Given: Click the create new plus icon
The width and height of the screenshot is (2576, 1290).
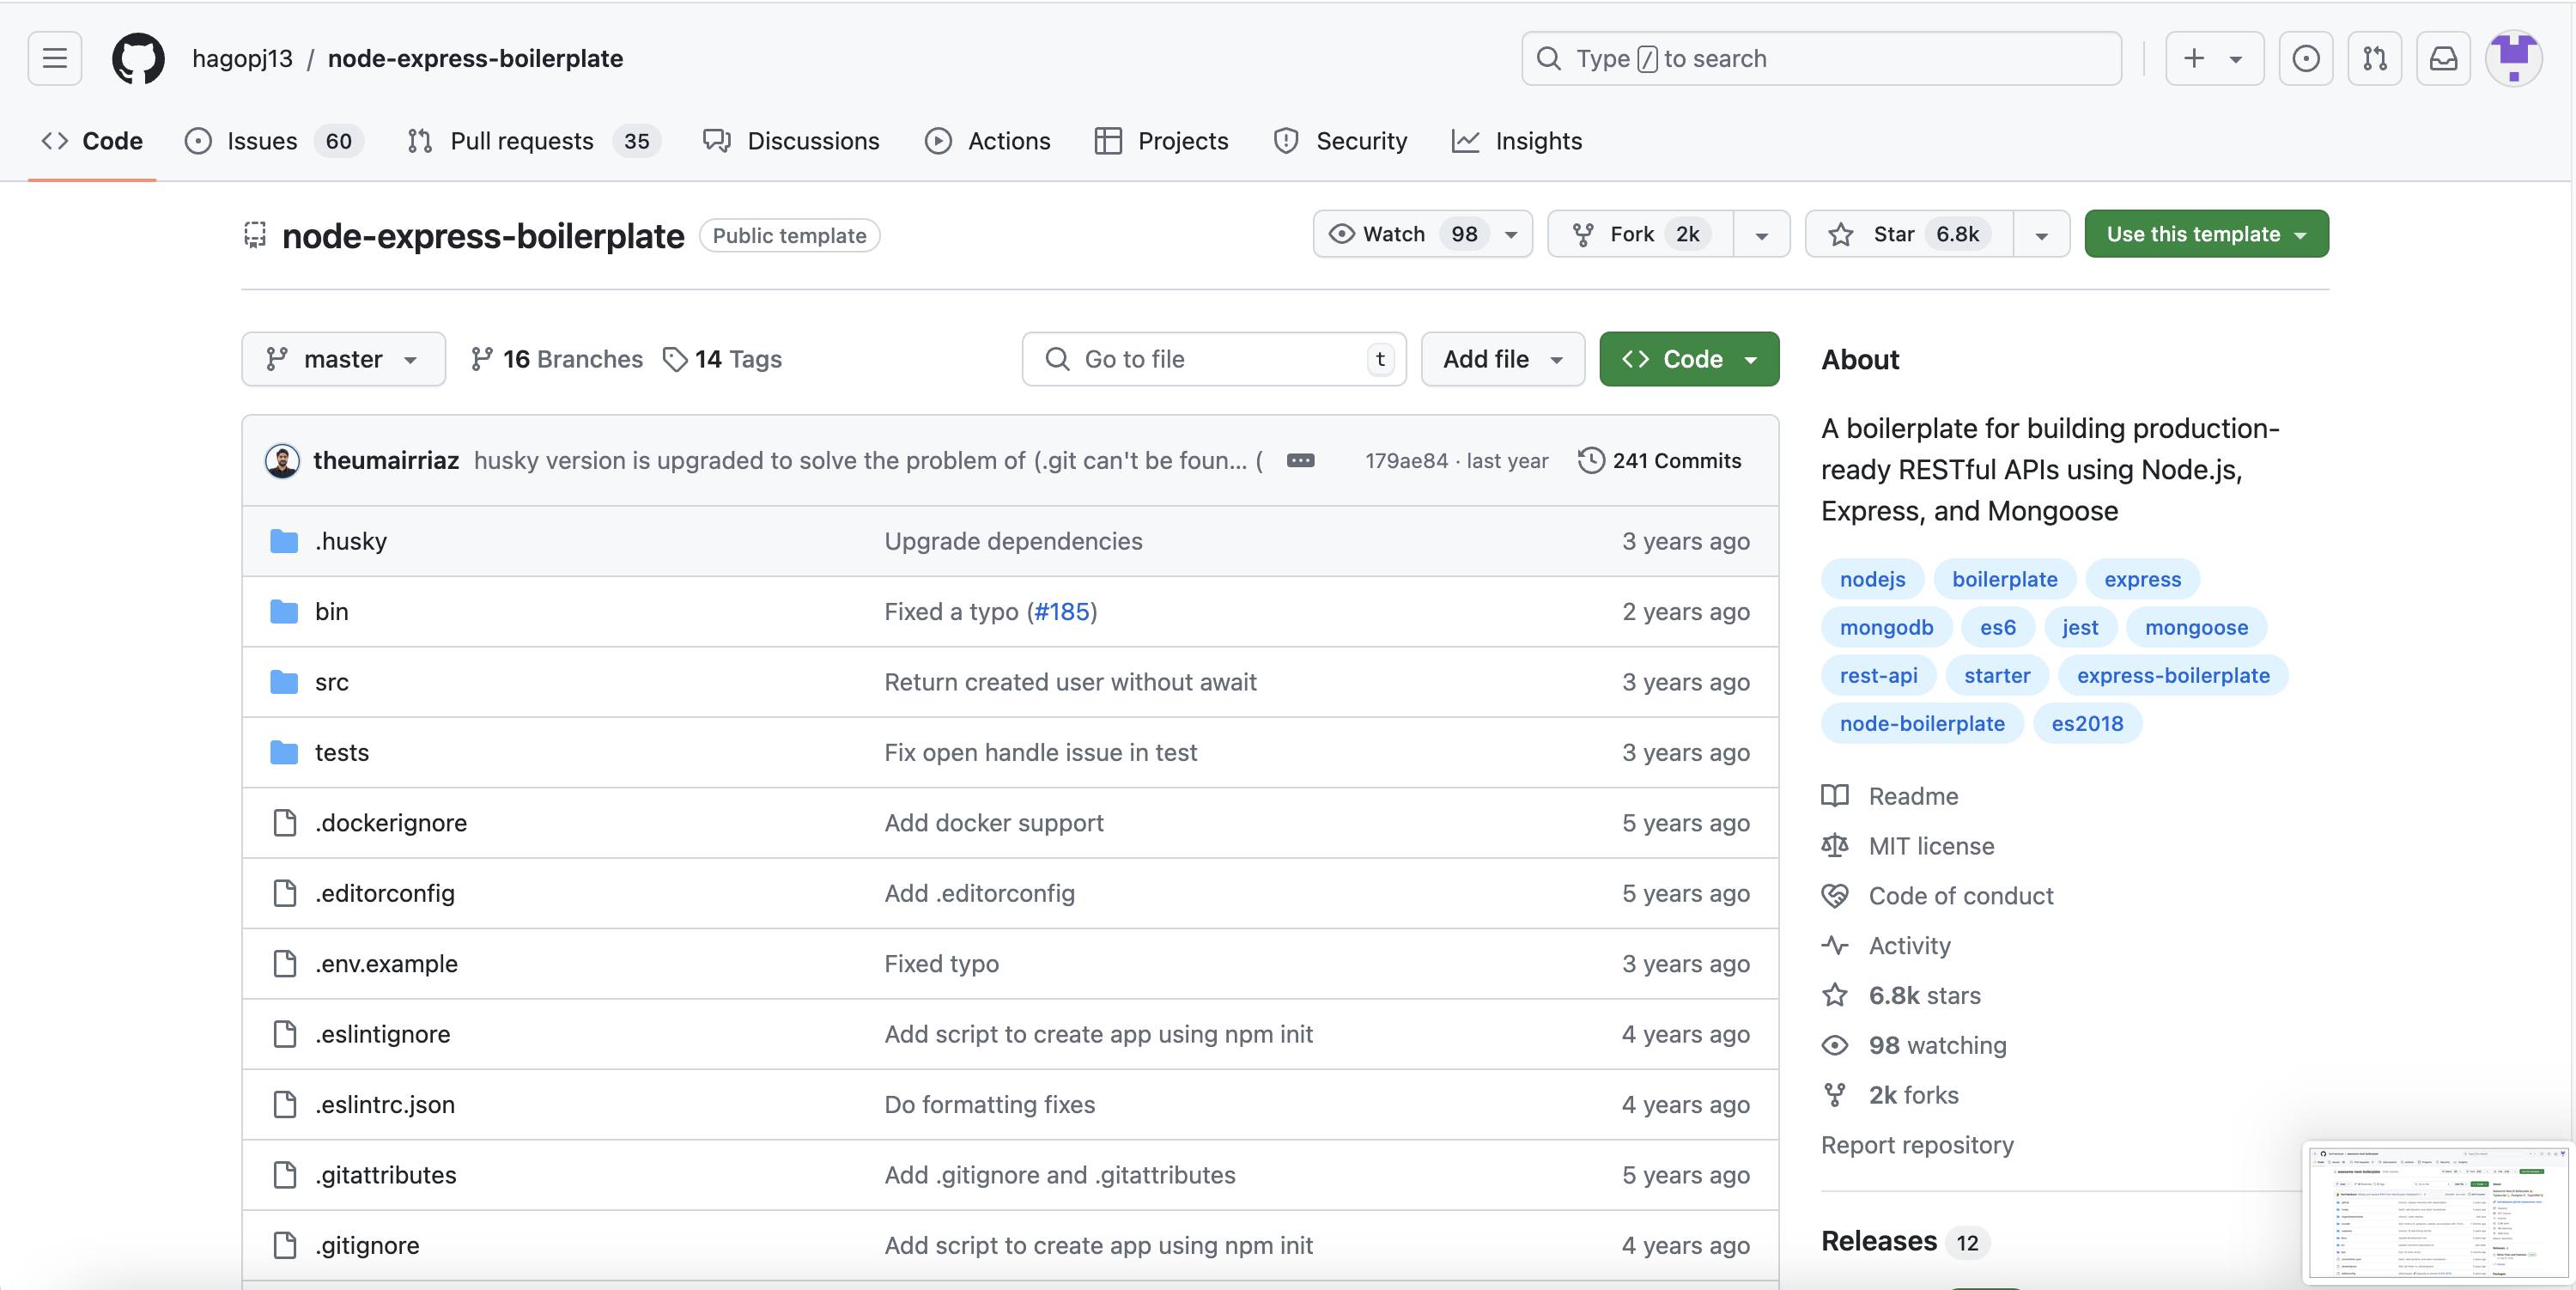Looking at the screenshot, I should pos(2194,58).
